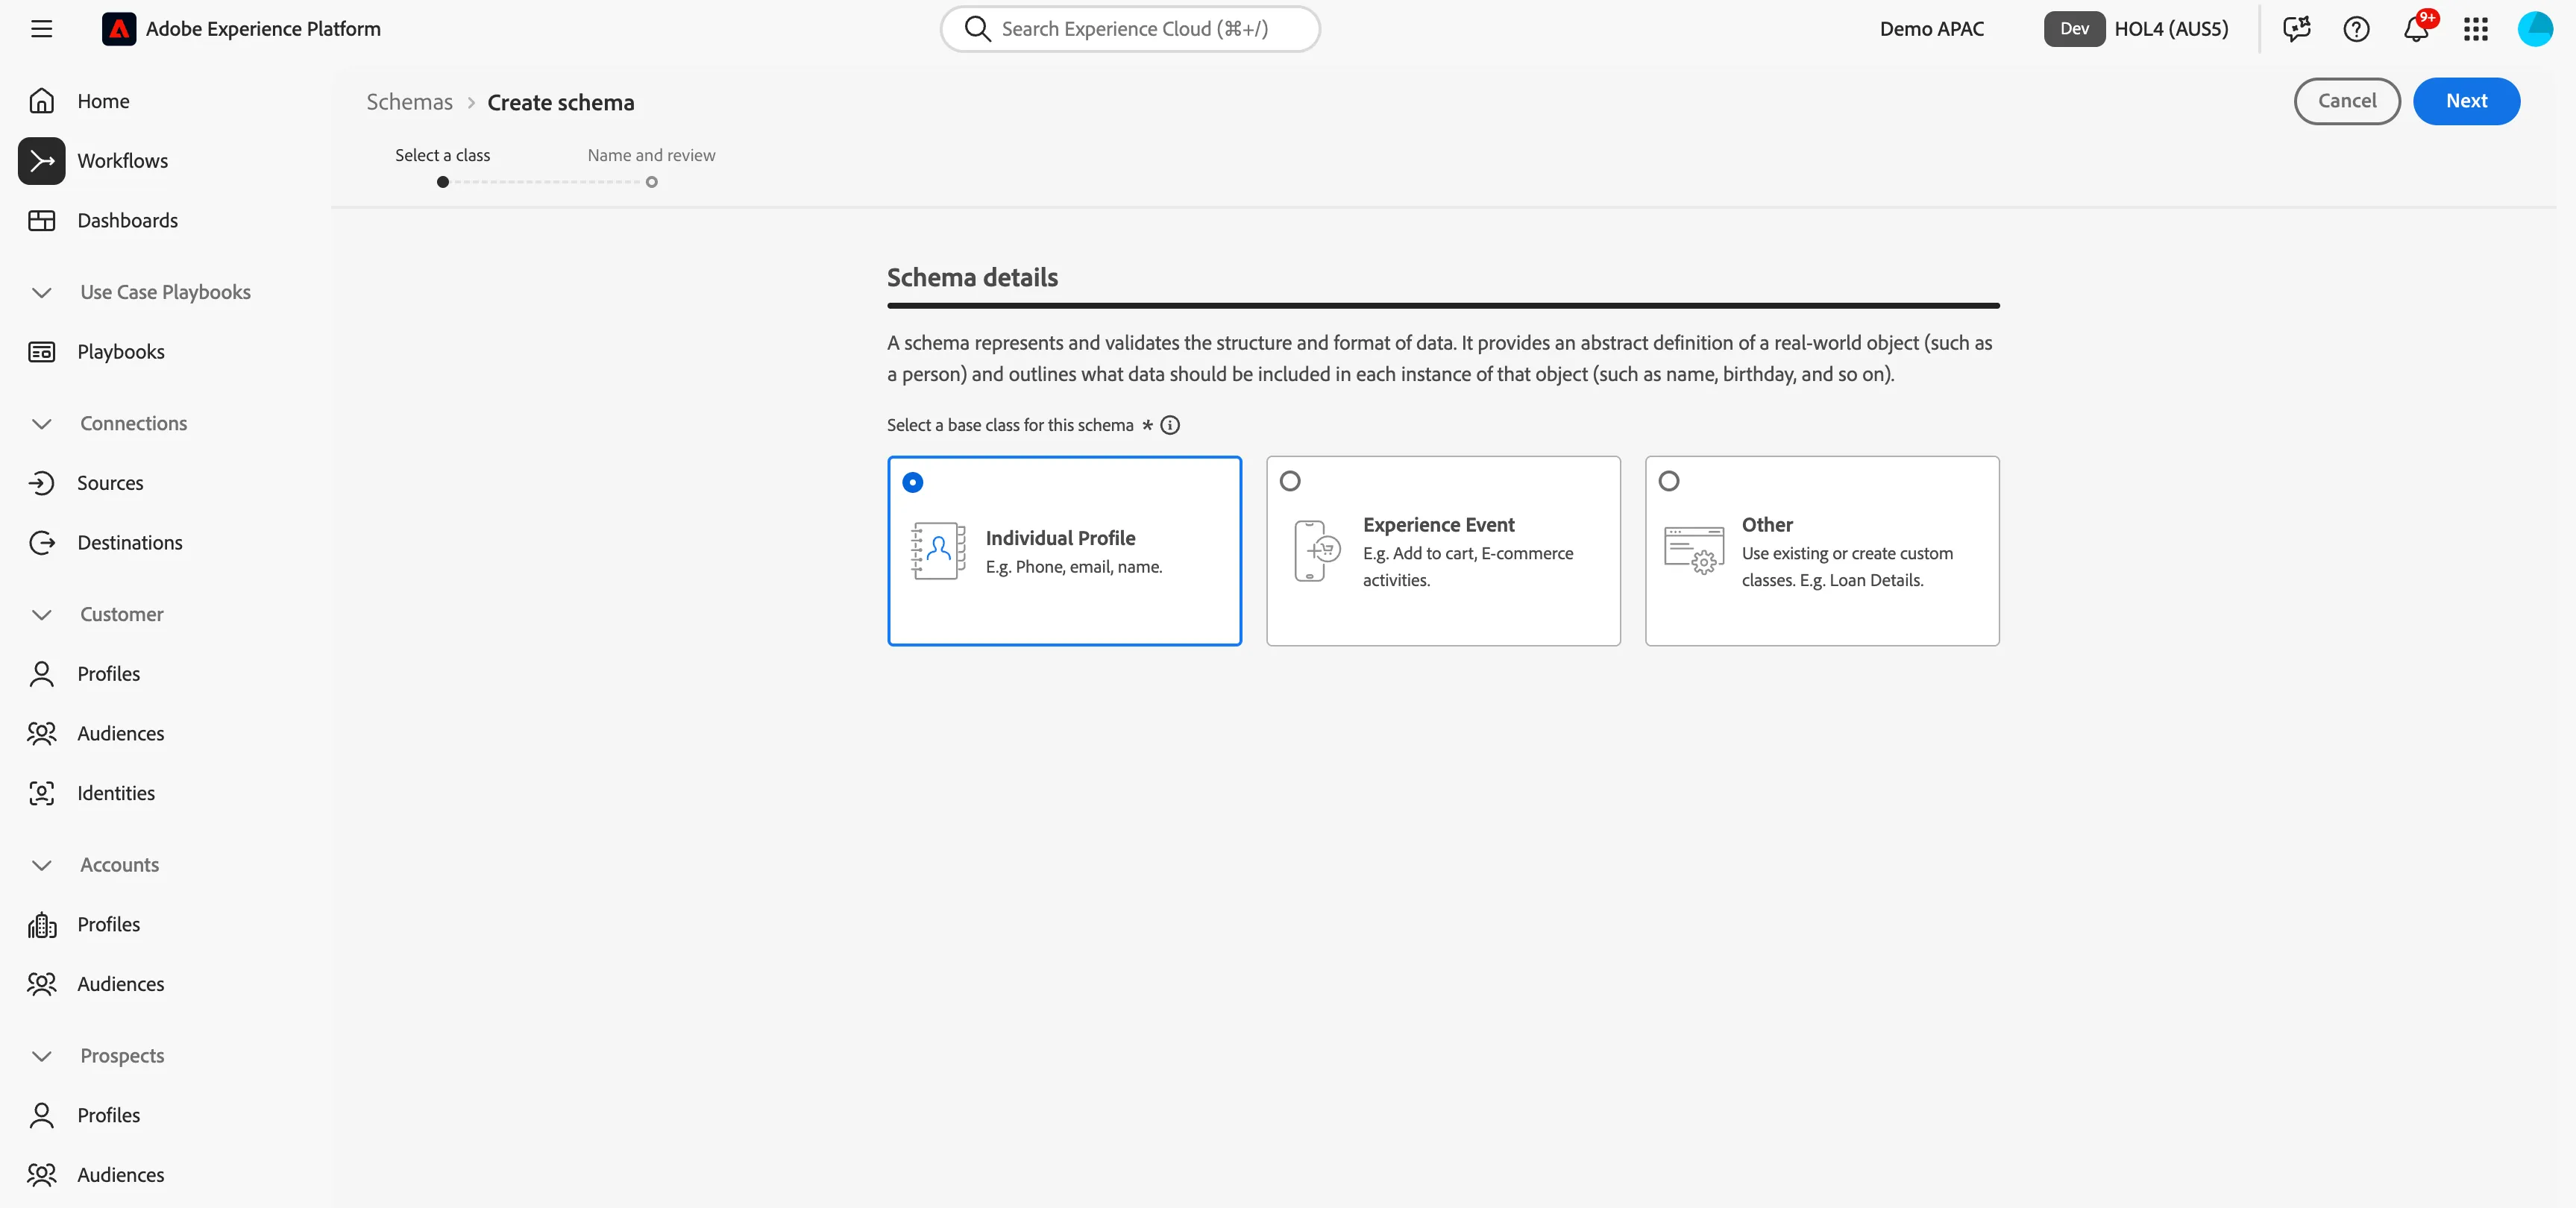Viewport: 2576px width, 1208px height.
Task: Open the app switcher grid icon
Action: click(x=2476, y=29)
